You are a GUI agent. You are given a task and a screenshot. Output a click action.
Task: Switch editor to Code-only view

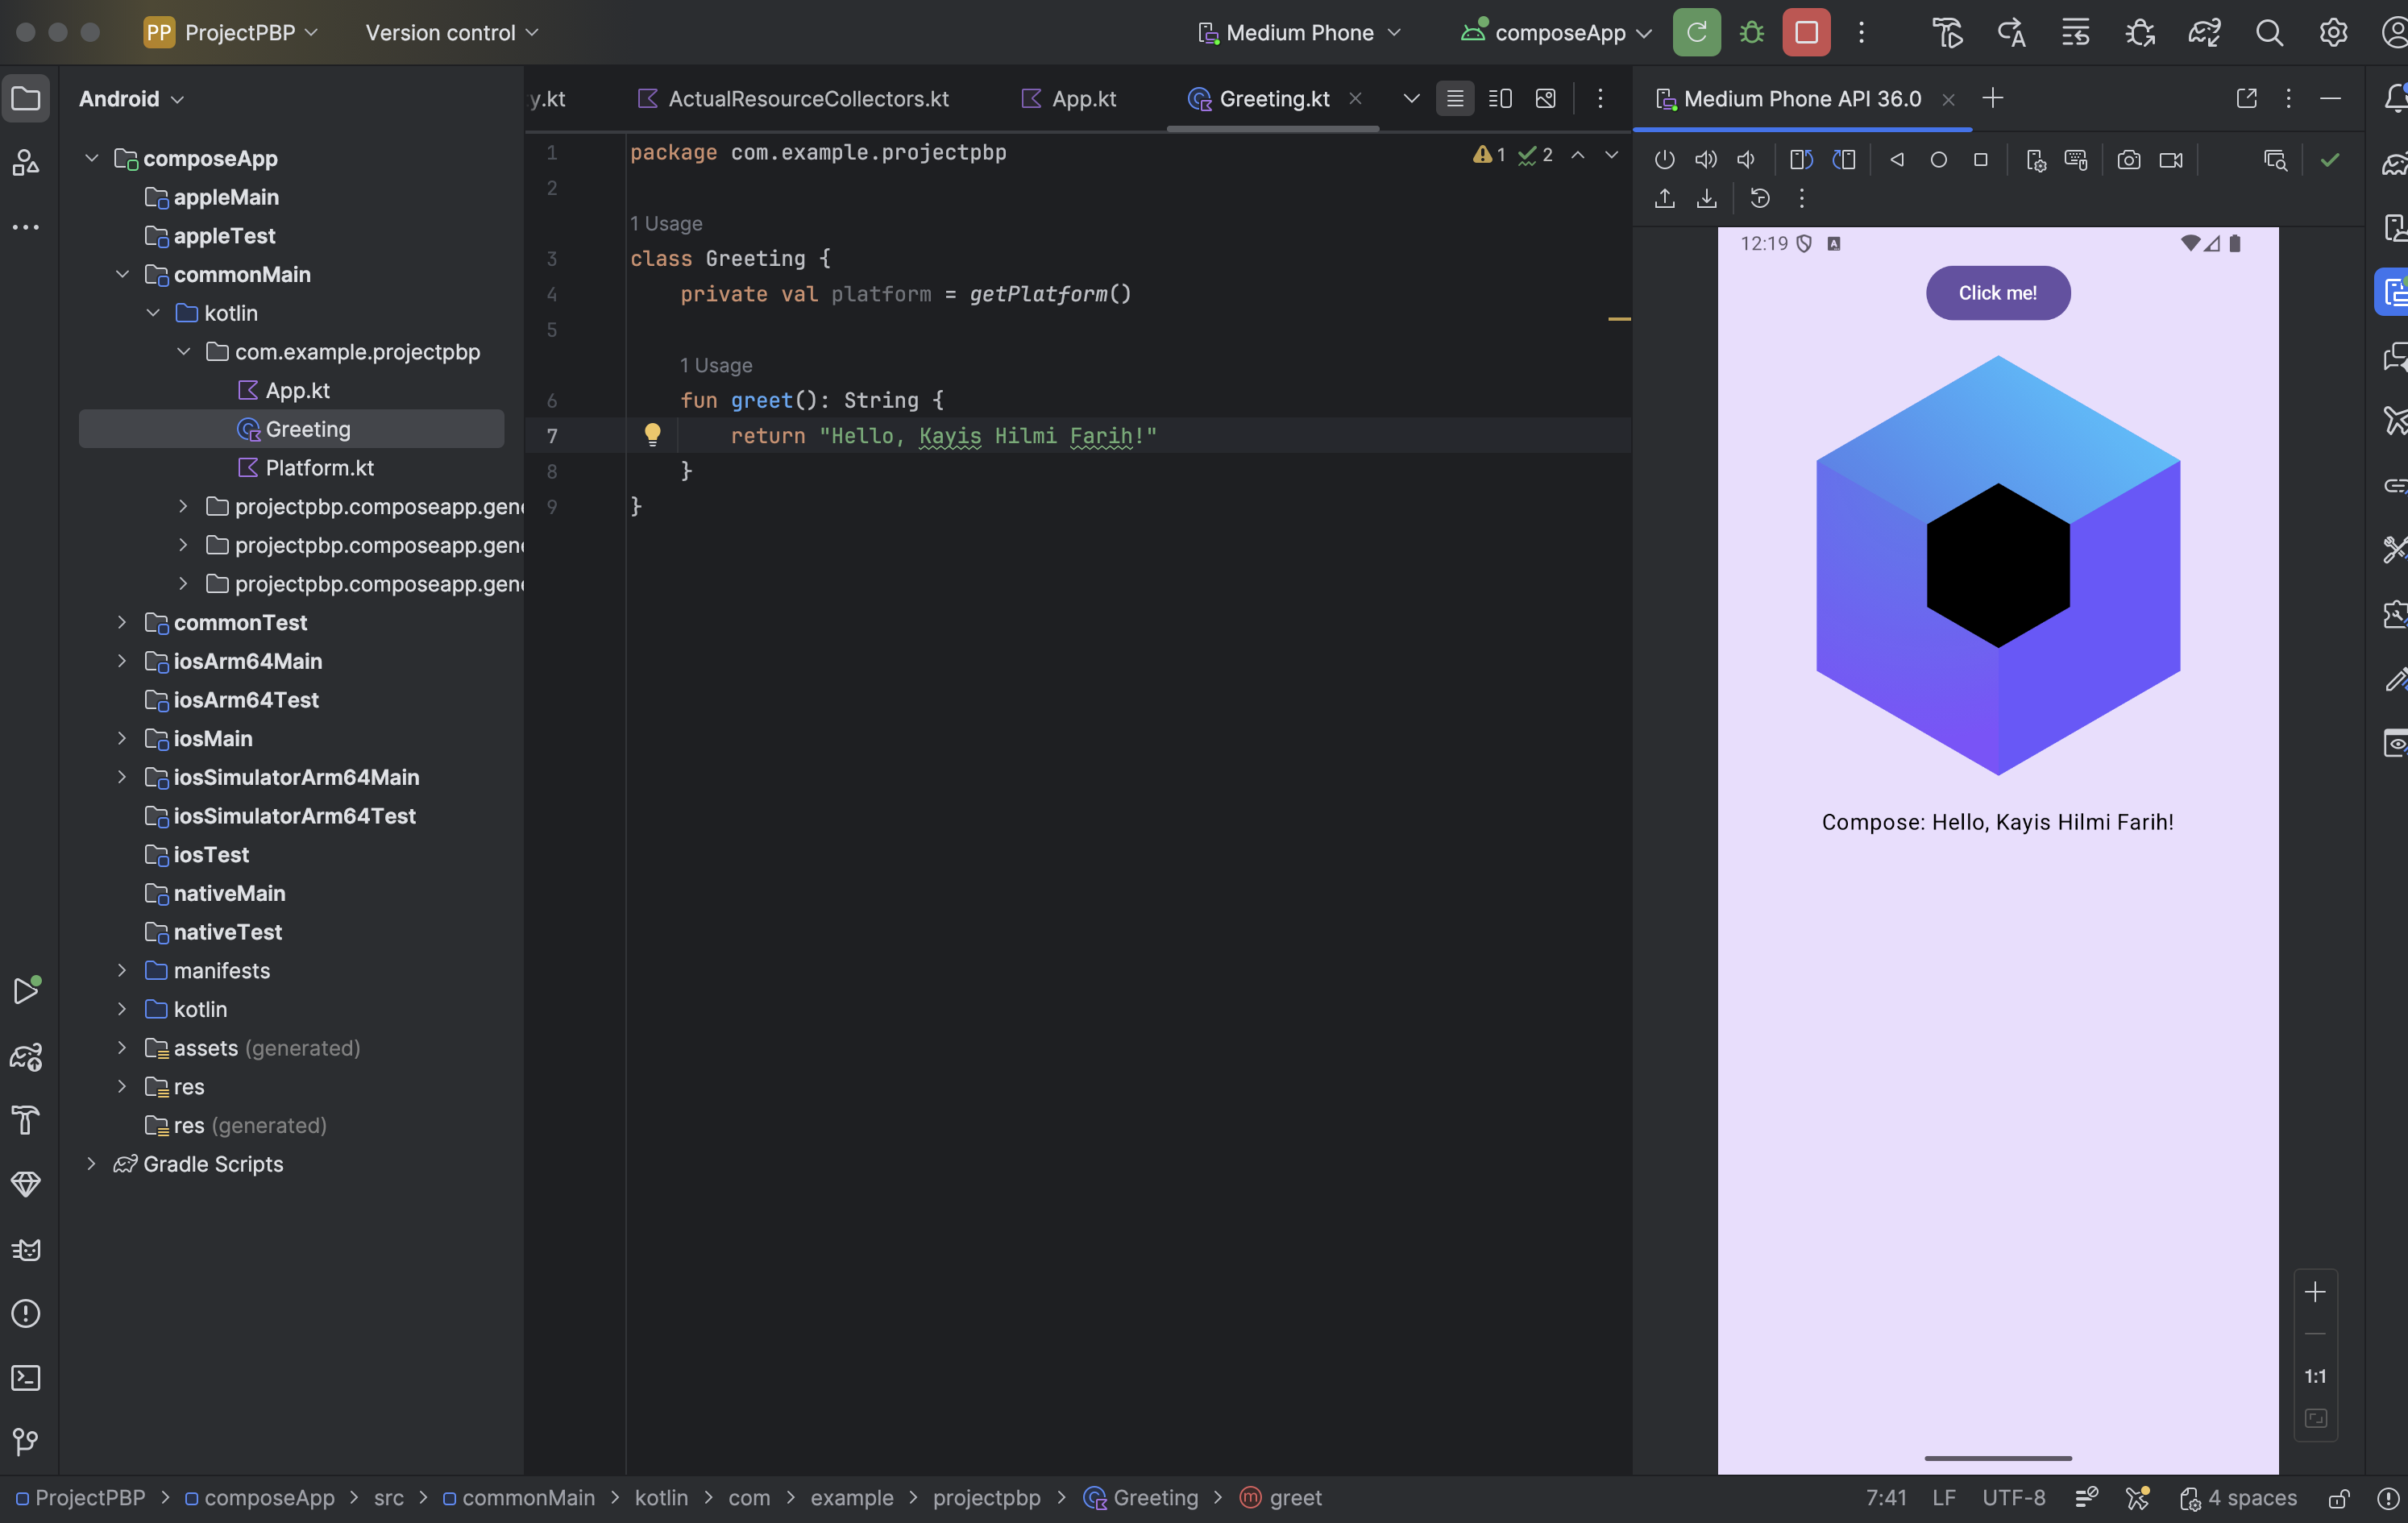[1455, 99]
